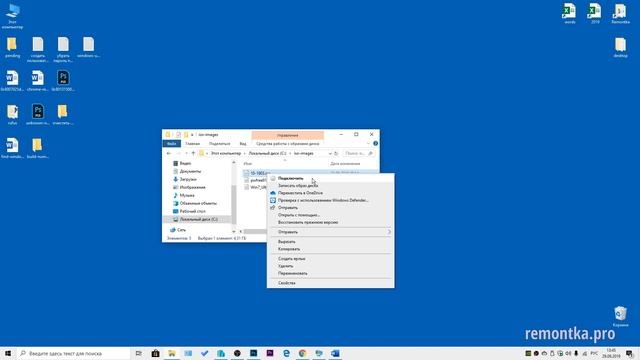Screen dimensions: 640x360
Task: Open the address bar history dropdown
Action: [330, 153]
